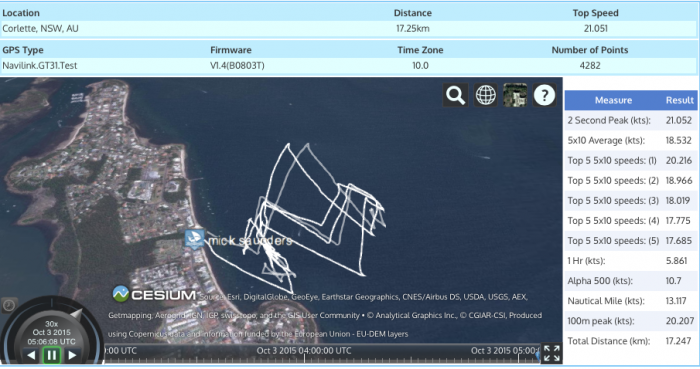Open the imagery base layer picker thumbnail
Image resolution: width=700 pixels, height=369 pixels.
515,95
